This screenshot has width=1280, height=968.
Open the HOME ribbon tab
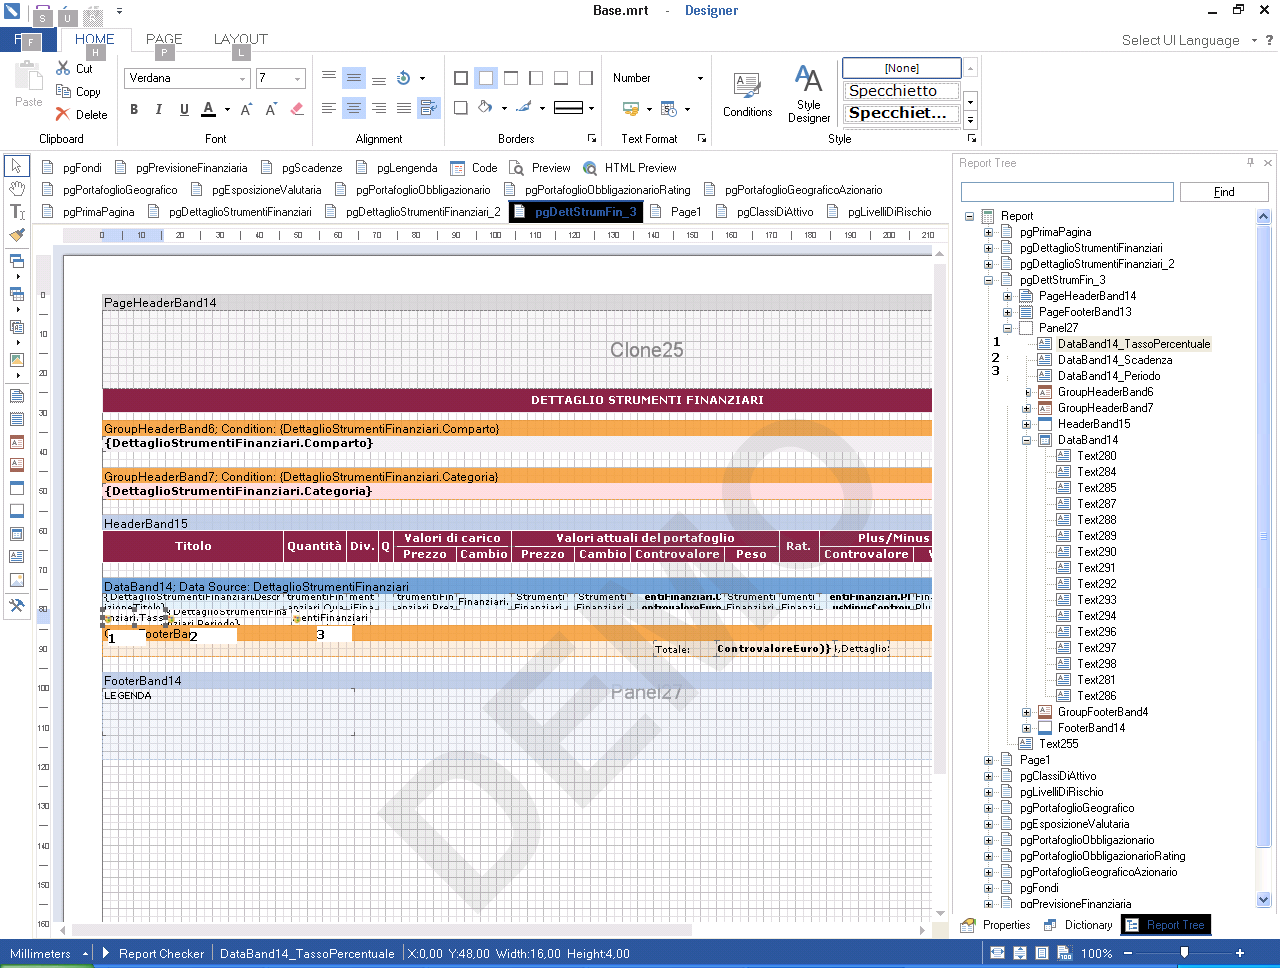click(x=95, y=40)
